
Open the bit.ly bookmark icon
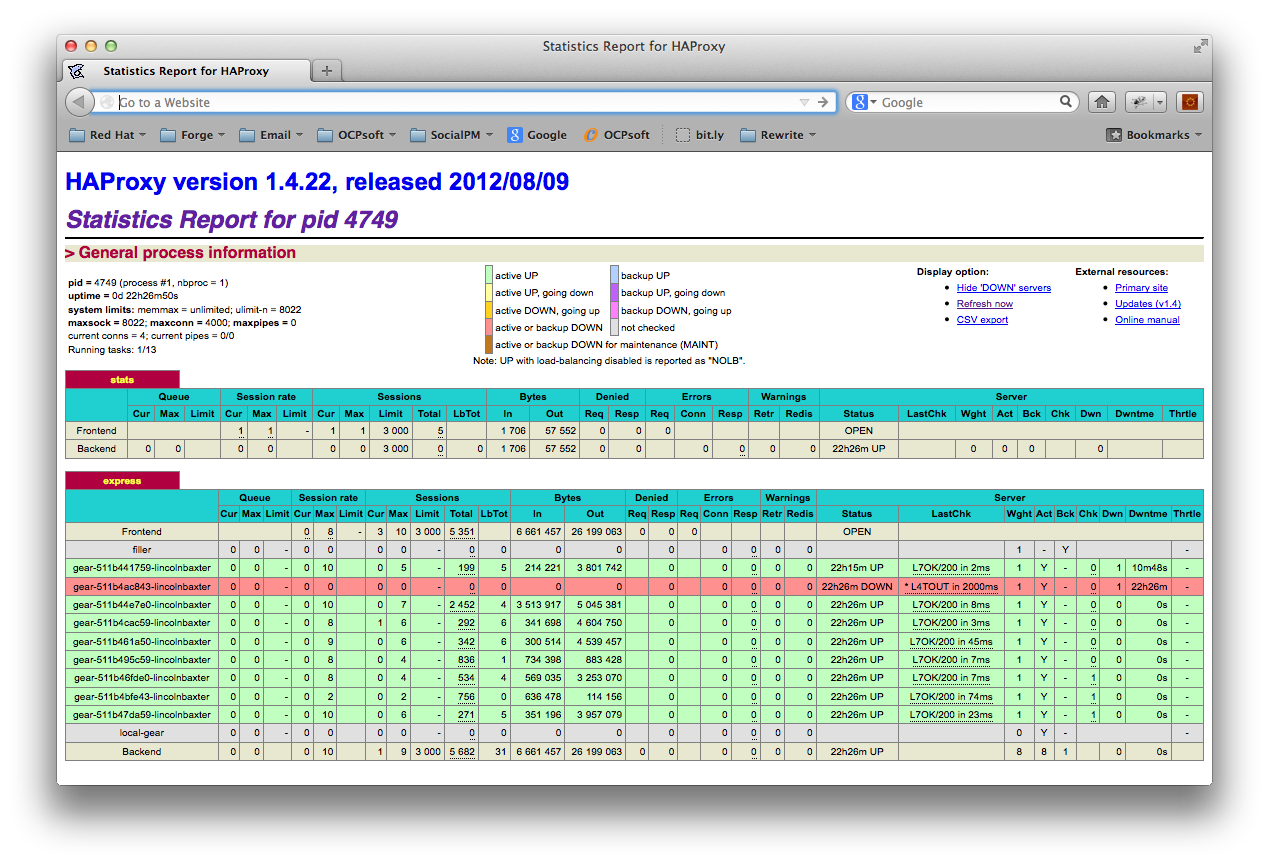pyautogui.click(x=683, y=135)
